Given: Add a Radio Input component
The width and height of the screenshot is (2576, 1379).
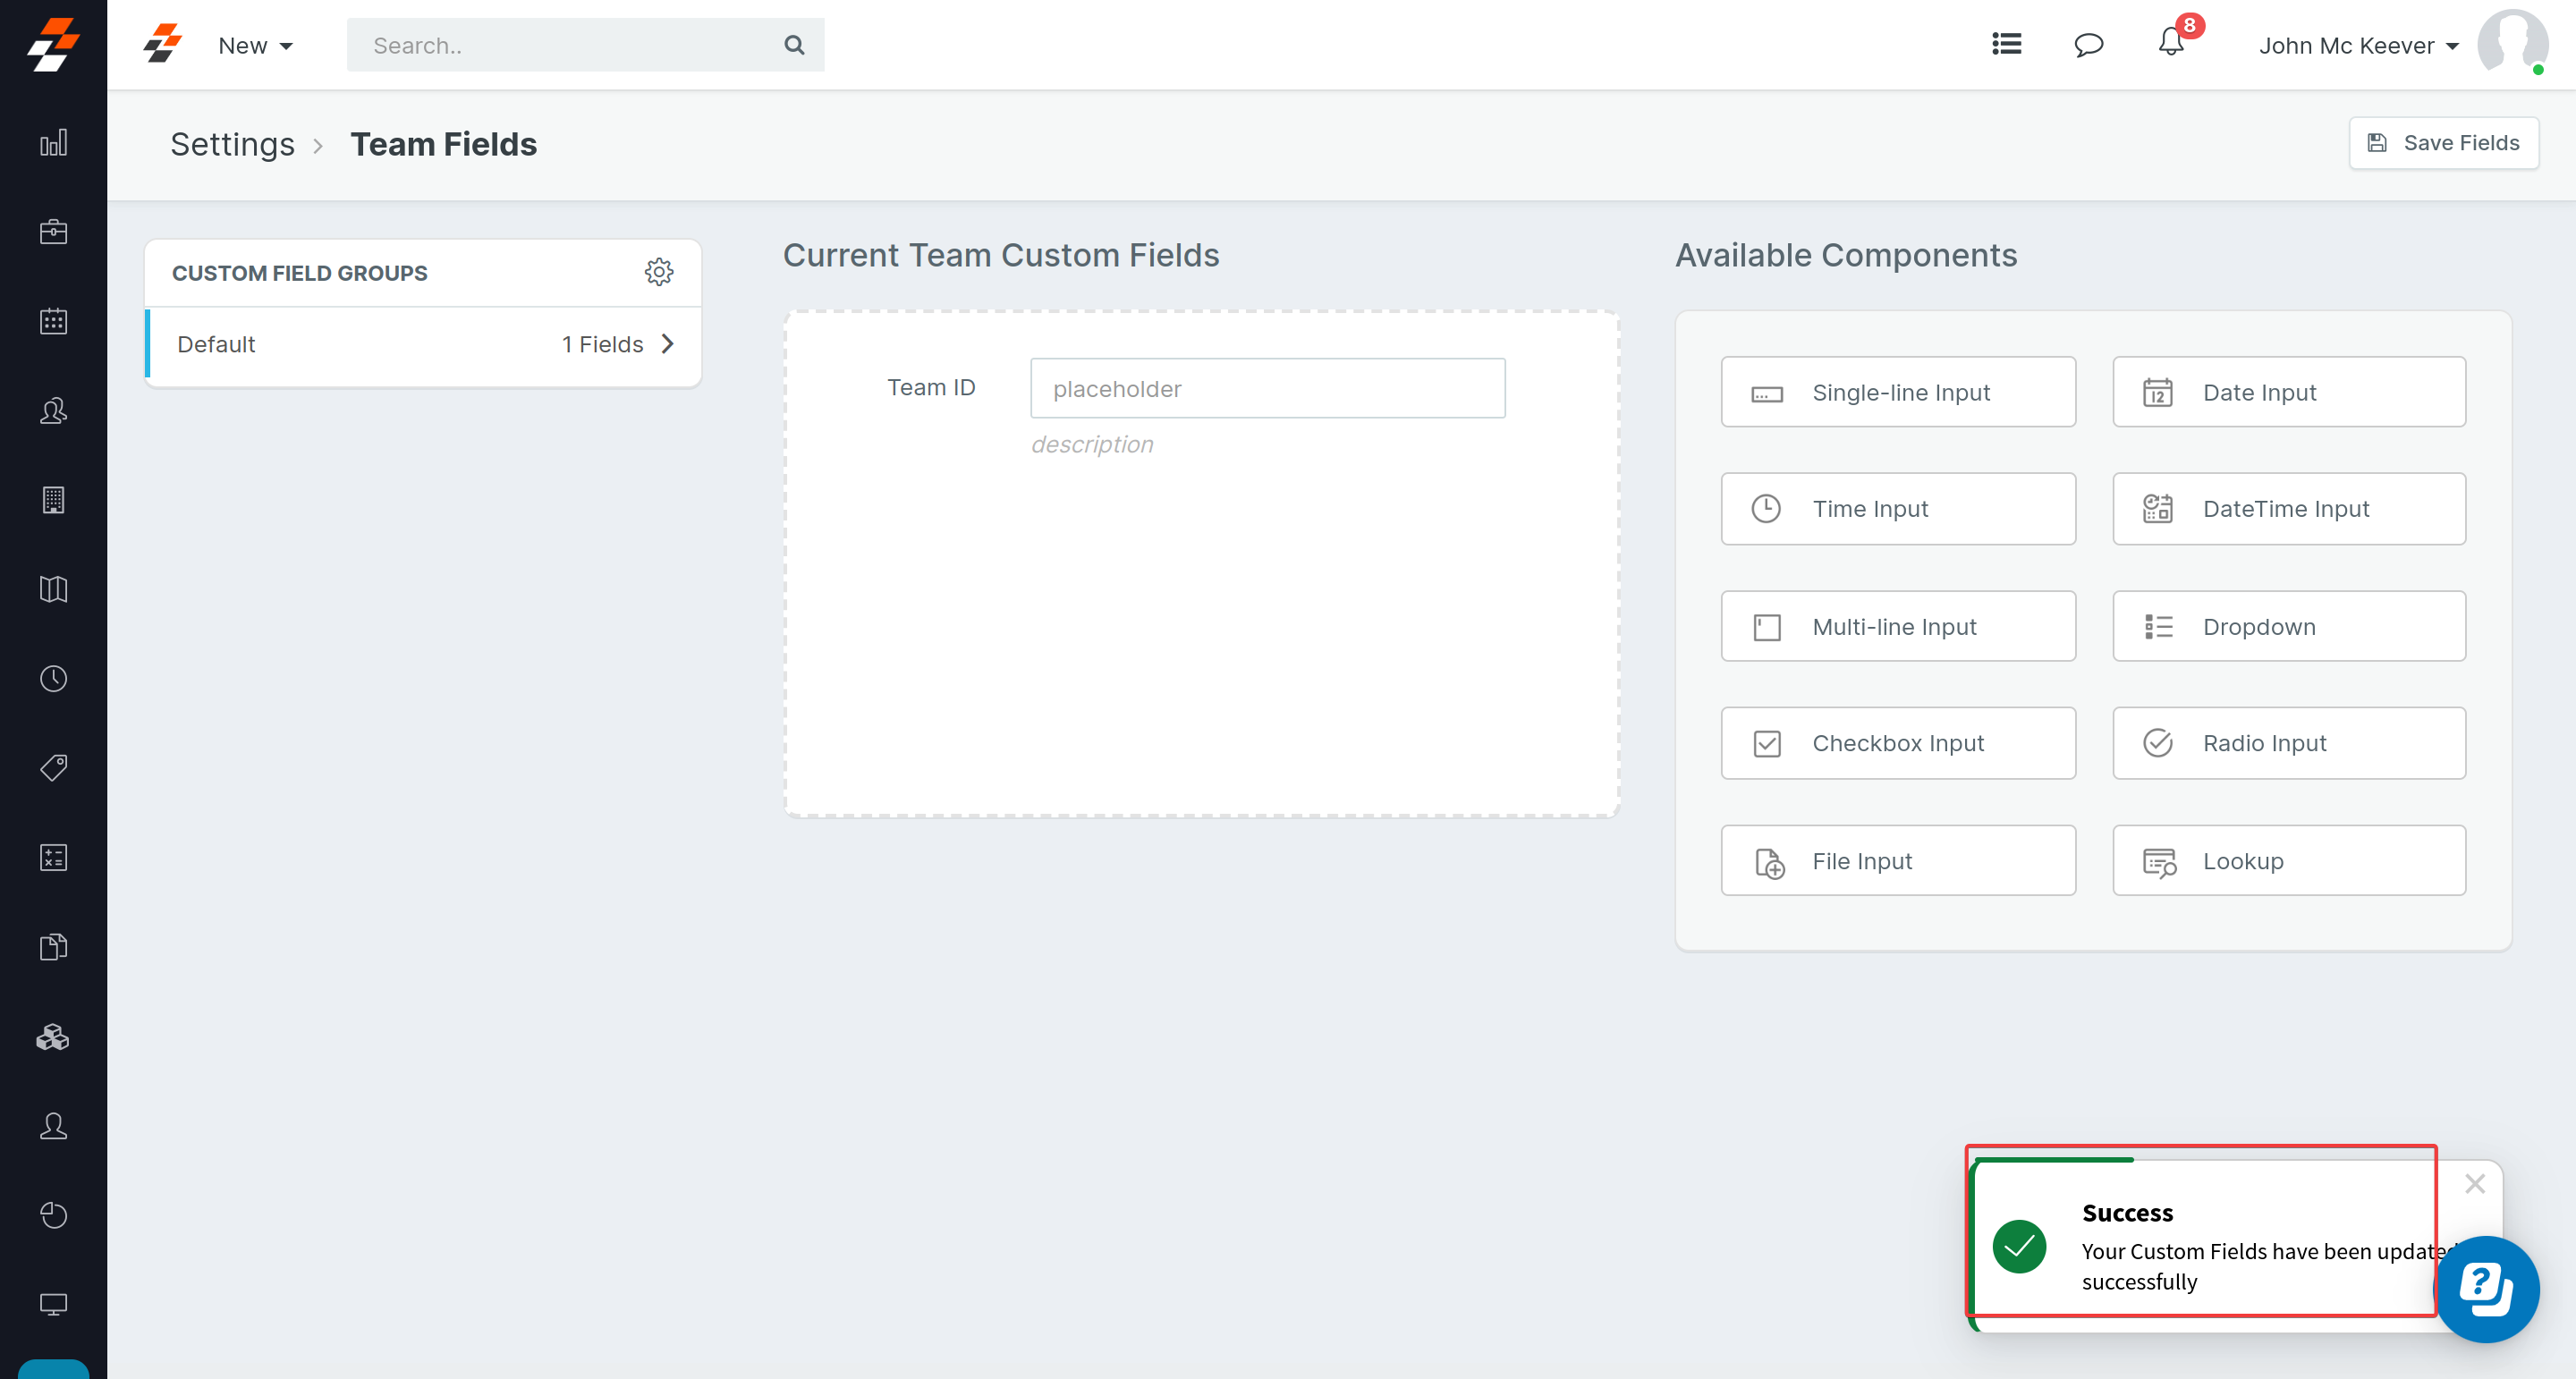Looking at the screenshot, I should point(2288,743).
